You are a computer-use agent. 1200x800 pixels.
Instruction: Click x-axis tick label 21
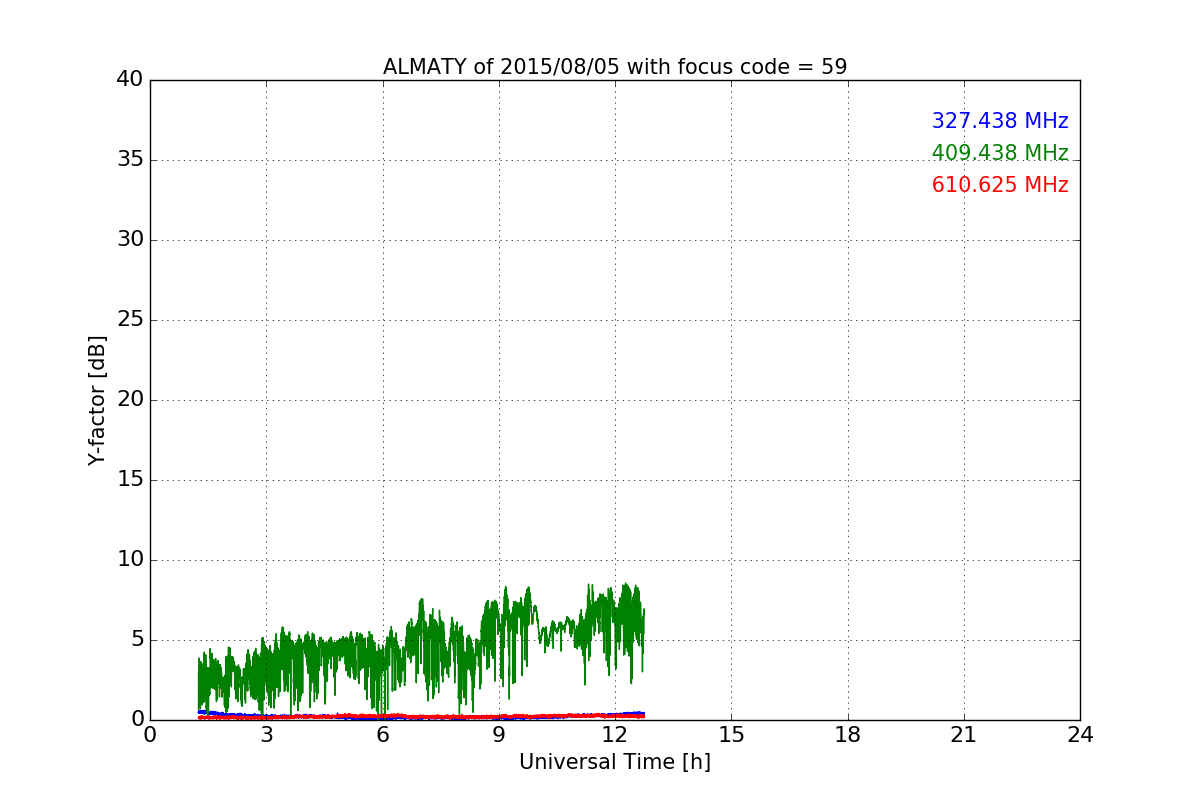click(964, 735)
